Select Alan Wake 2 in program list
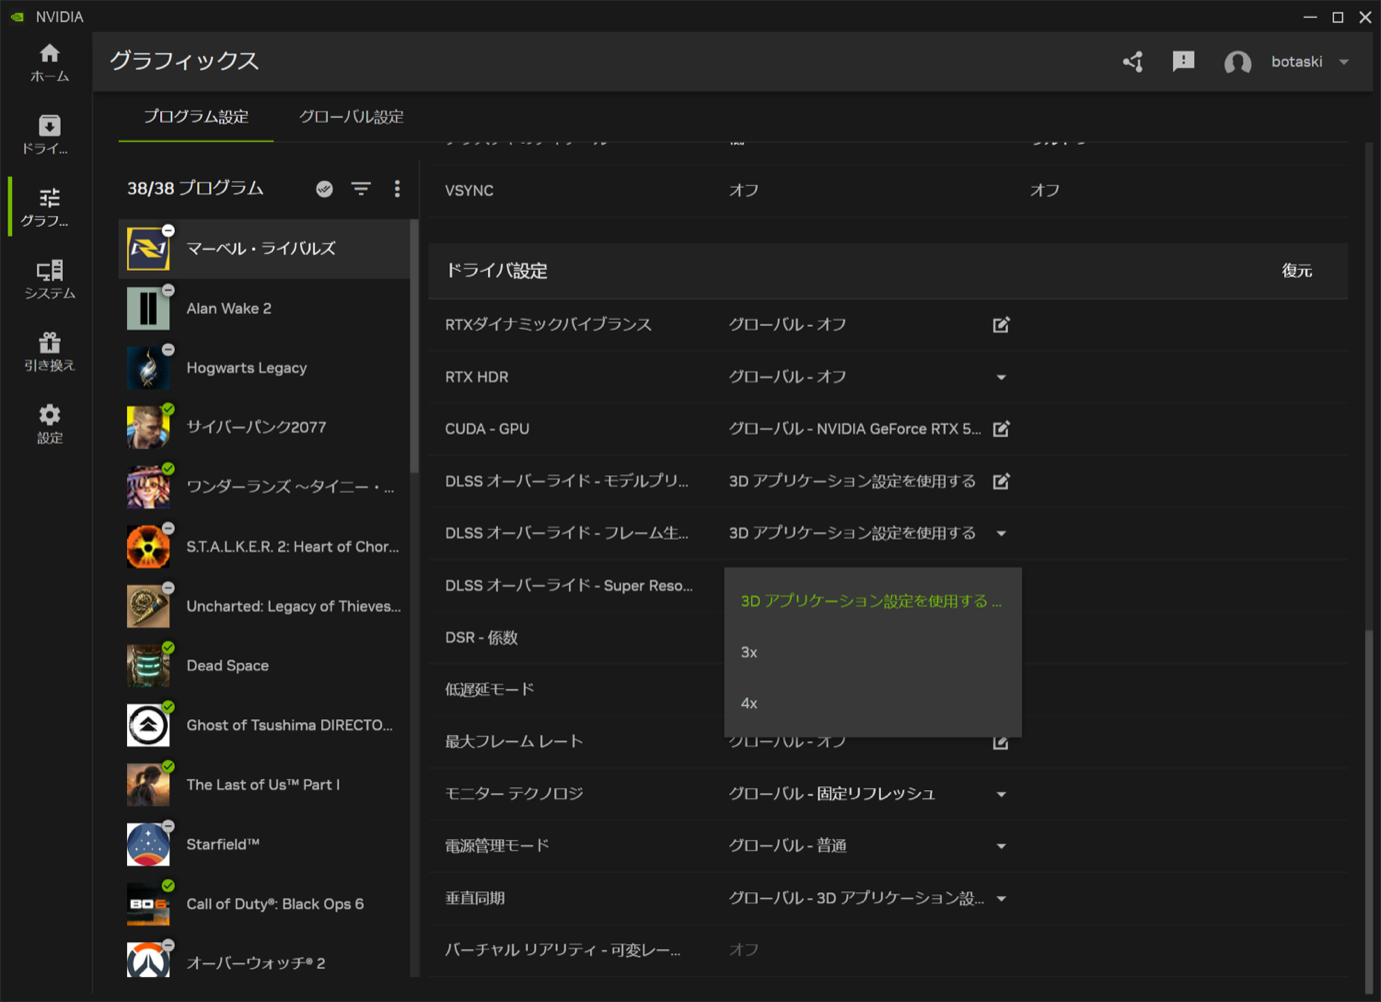This screenshot has height=1002, width=1381. (228, 308)
